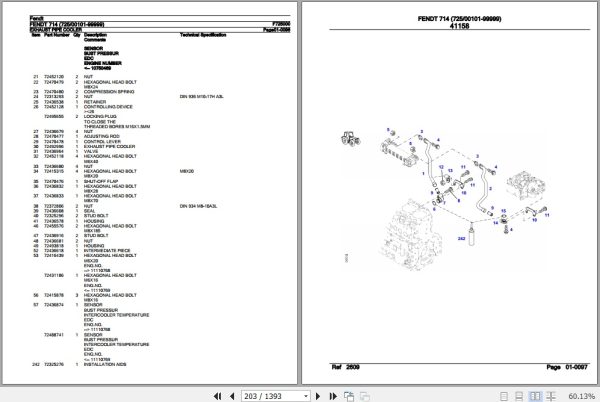Viewport: 600px width, 402px height.
Task: Click the Technical Specification column header
Action: click(203, 35)
